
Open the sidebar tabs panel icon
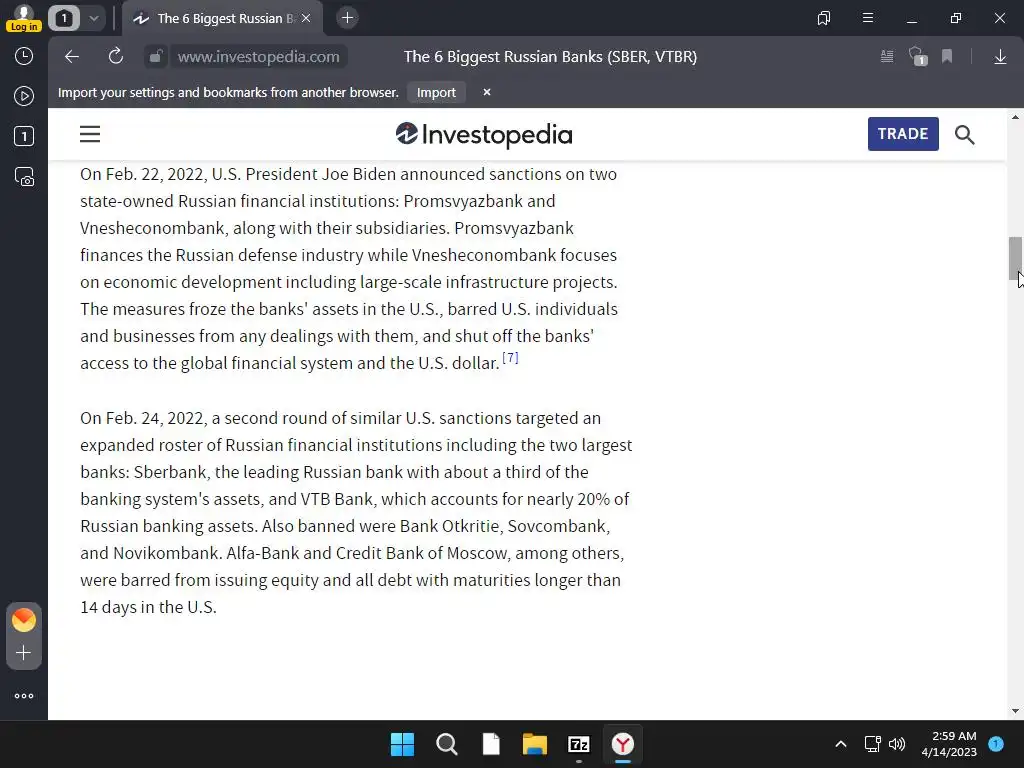[24, 136]
